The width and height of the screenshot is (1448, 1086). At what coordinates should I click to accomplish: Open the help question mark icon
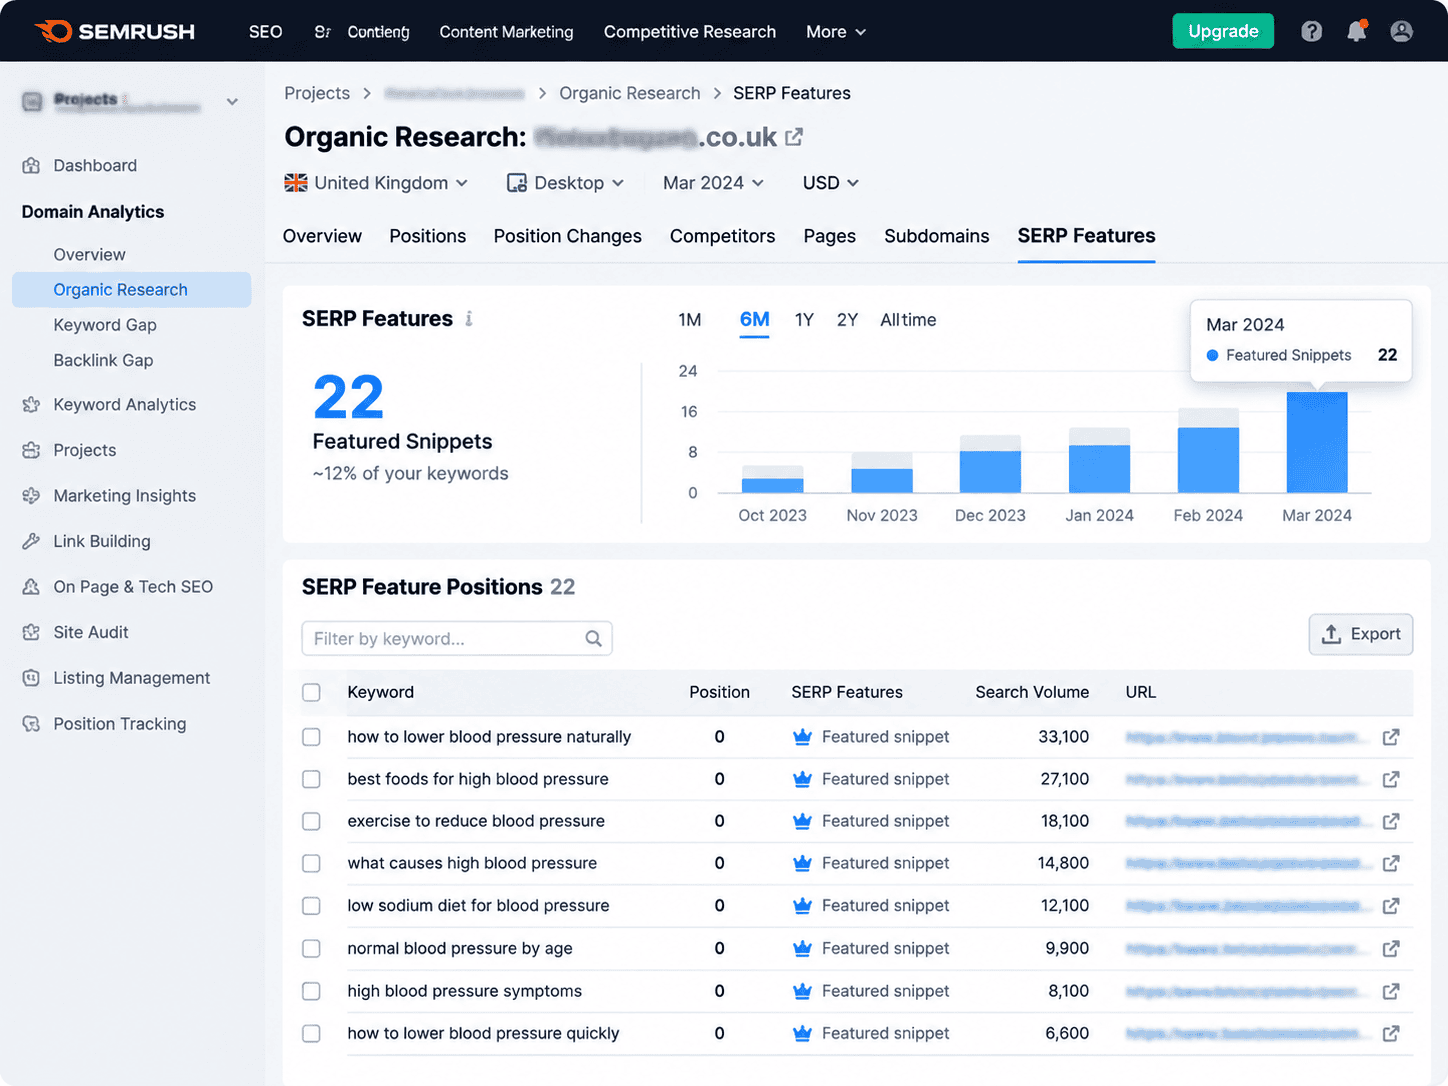coord(1311,32)
